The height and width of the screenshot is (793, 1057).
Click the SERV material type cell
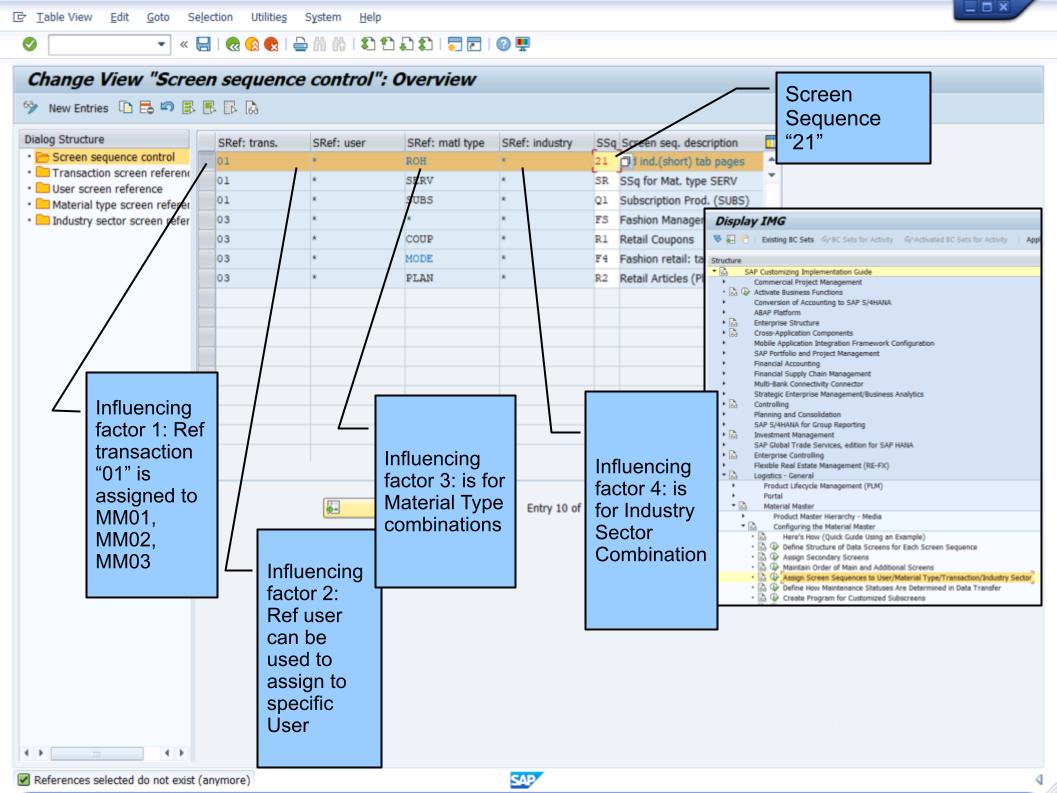tap(451, 181)
